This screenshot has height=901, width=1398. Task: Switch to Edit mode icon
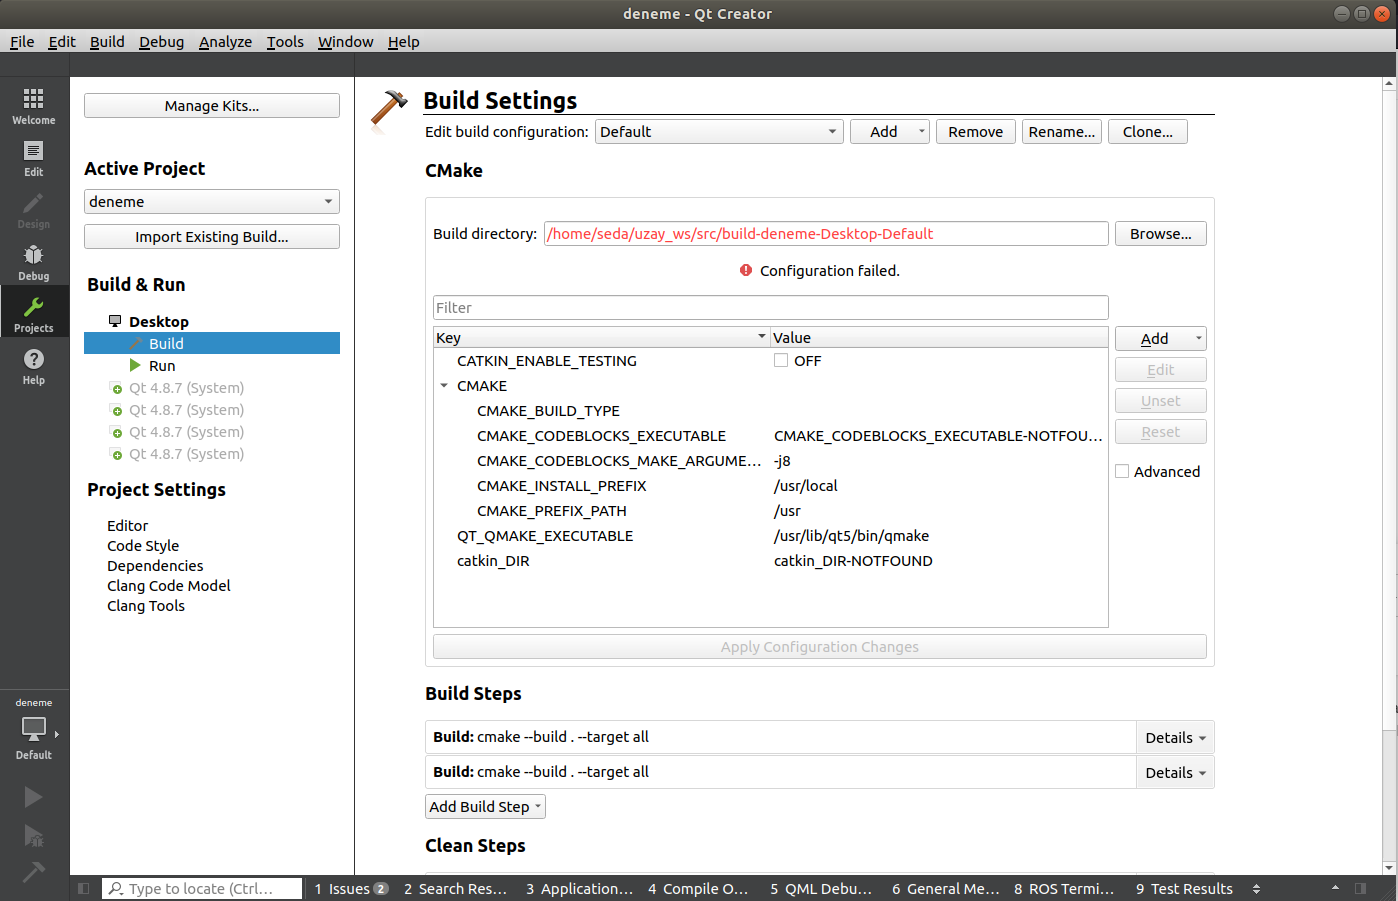point(33,157)
